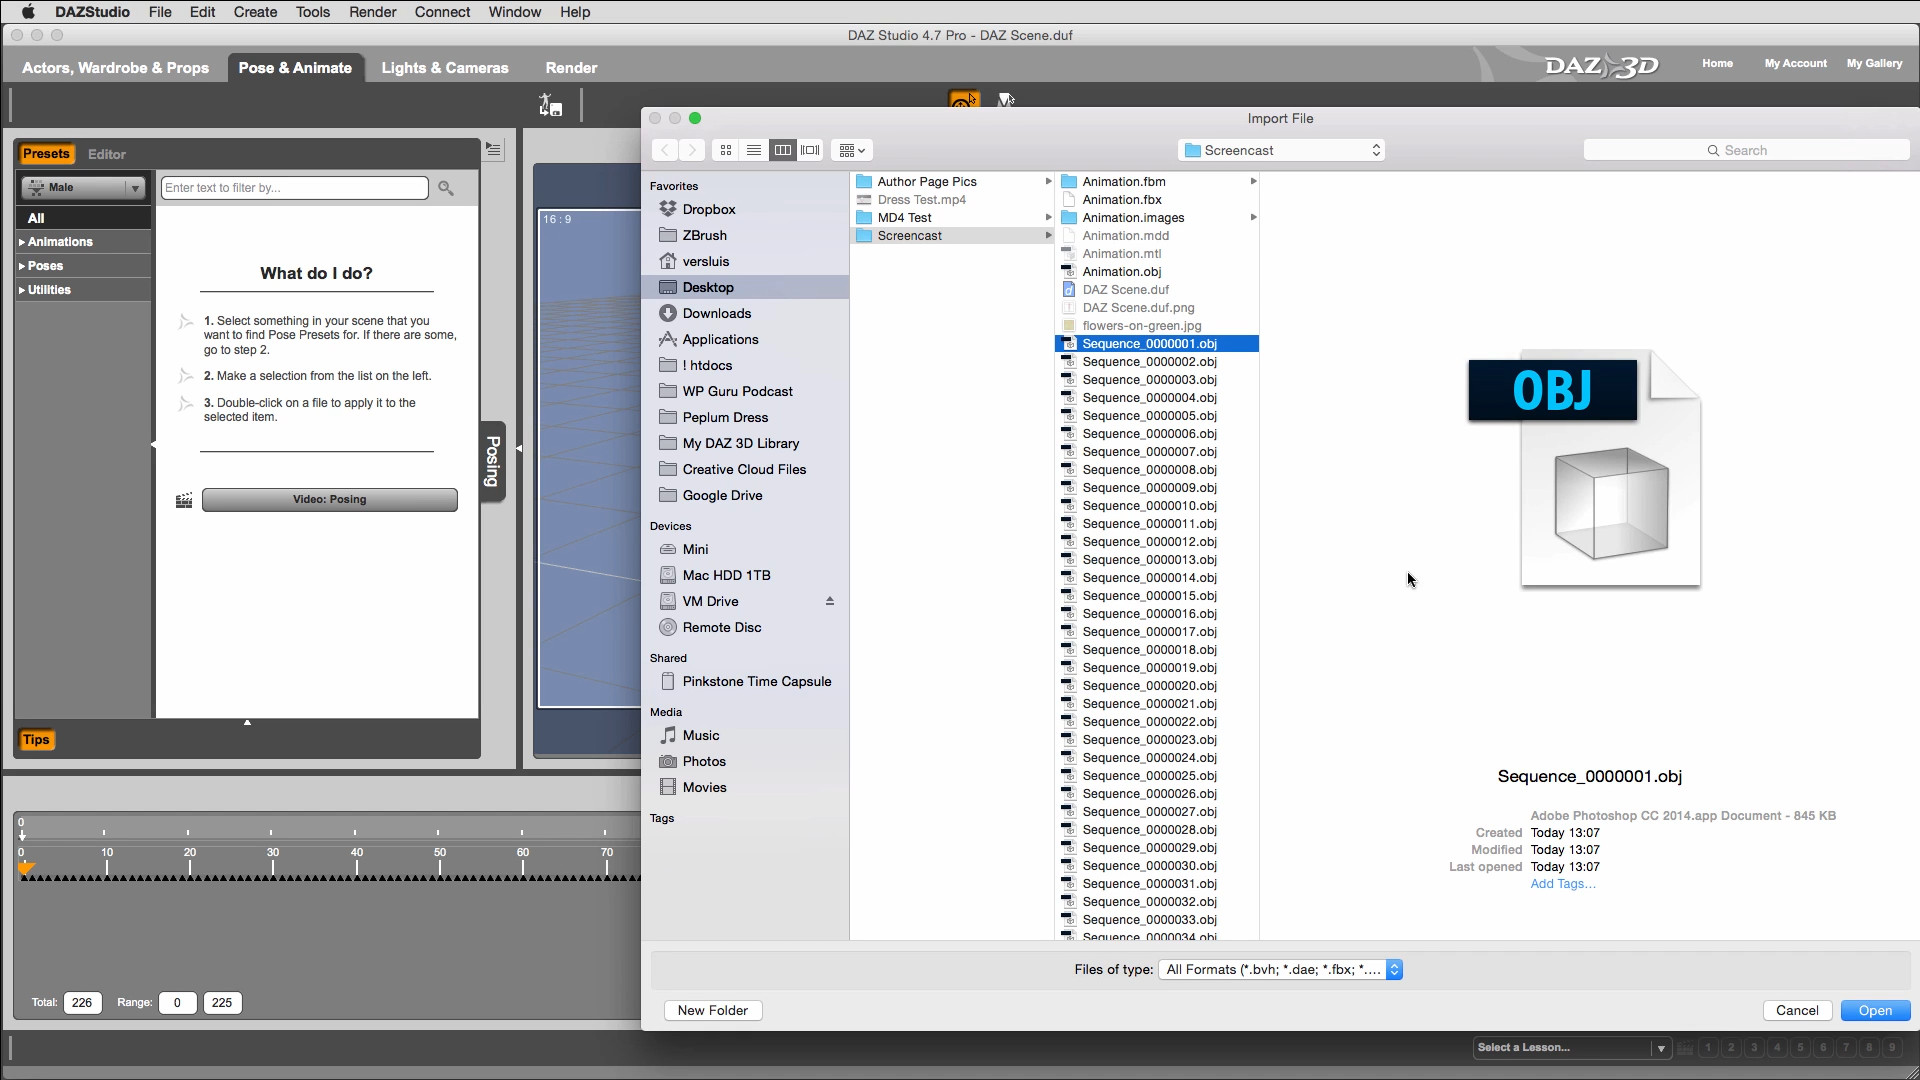Image resolution: width=1920 pixels, height=1080 pixels.
Task: Select ZBrush folder in sidebar
Action: 704,235
